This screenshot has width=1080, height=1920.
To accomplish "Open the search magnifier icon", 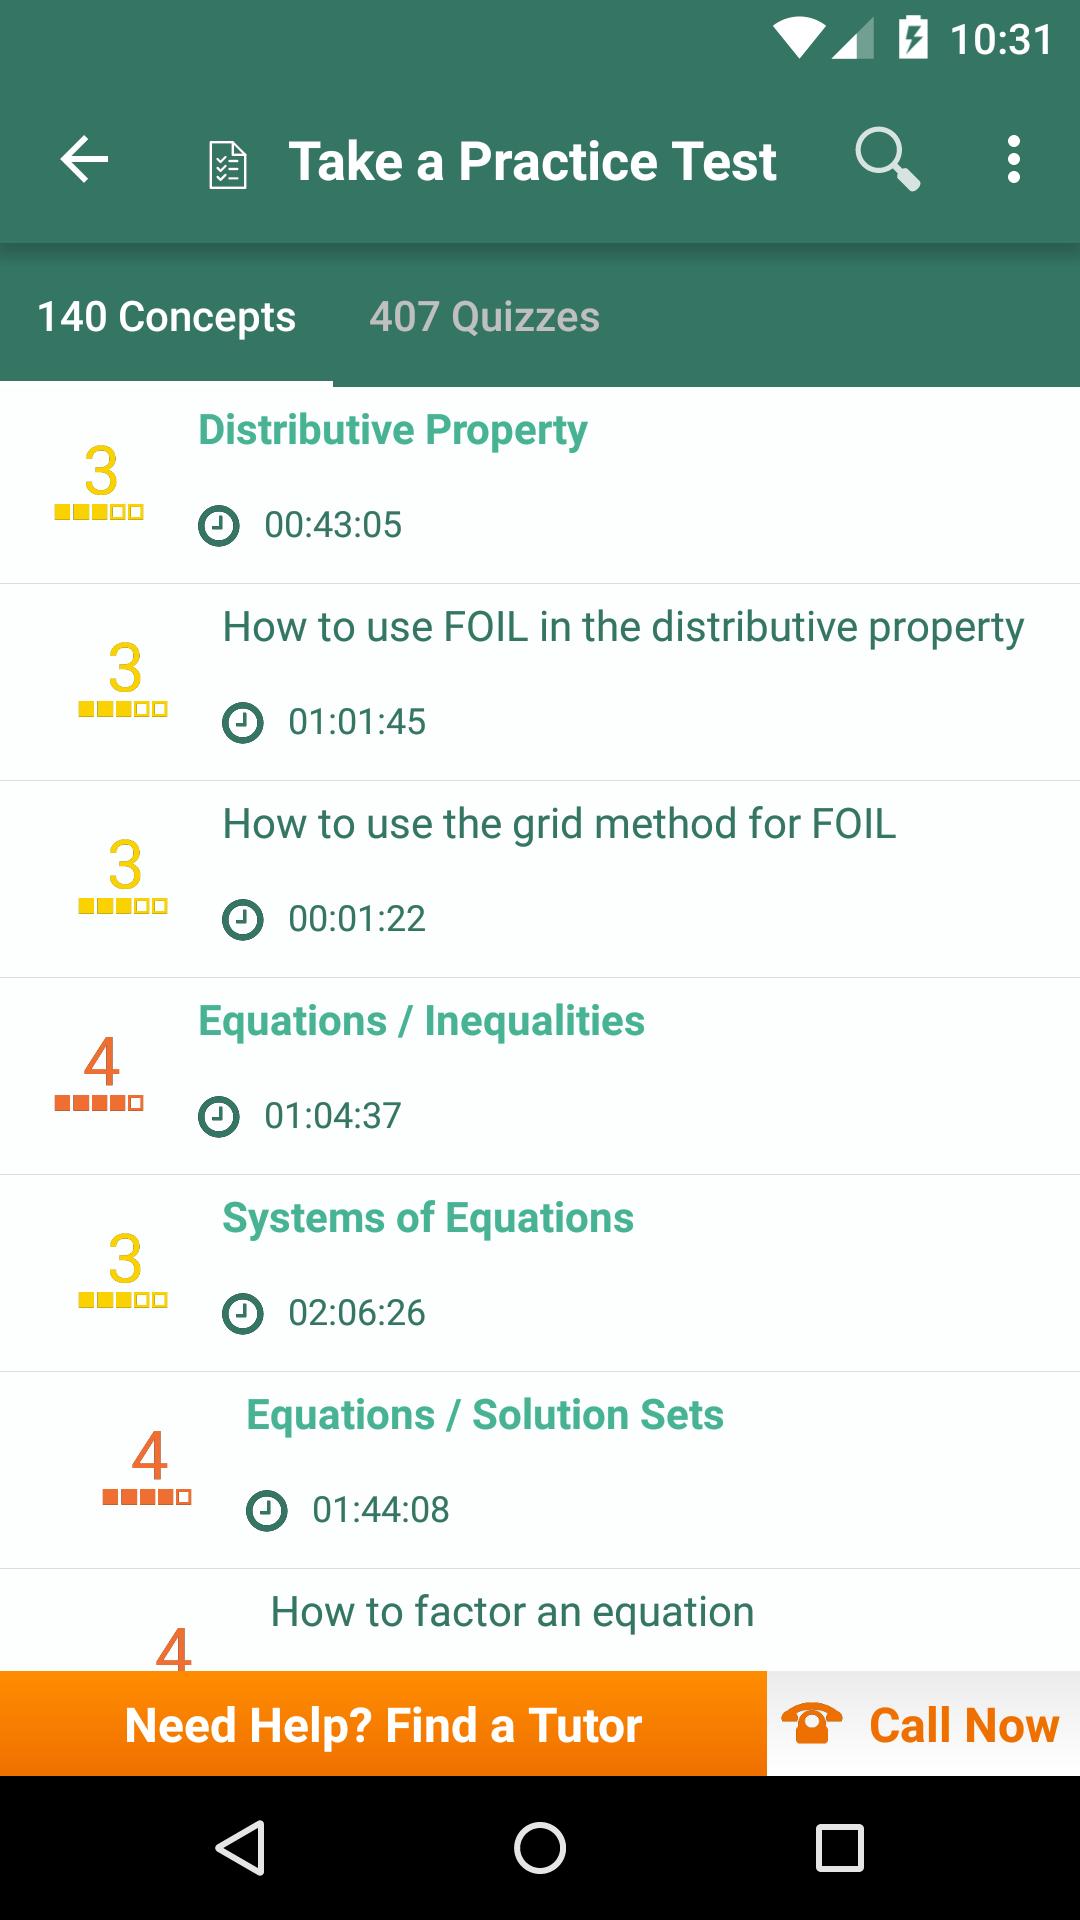I will [x=887, y=160].
